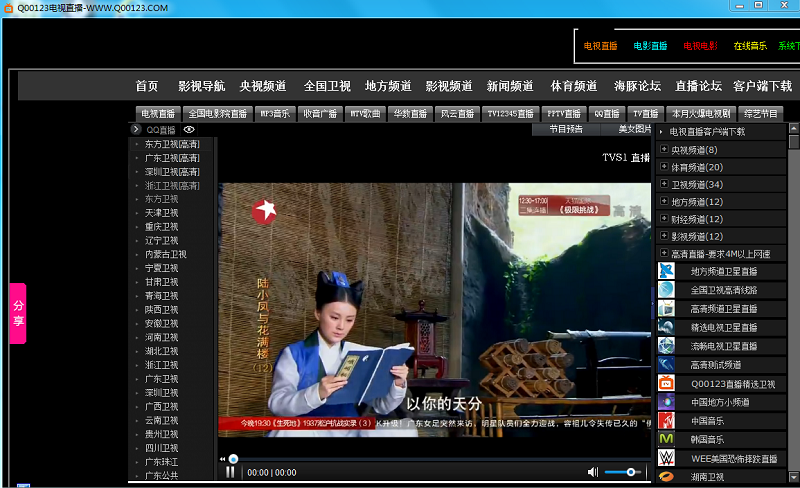The image size is (800, 488).
Task: Toggle the eye icon next to QQ直播
Action: [189, 130]
